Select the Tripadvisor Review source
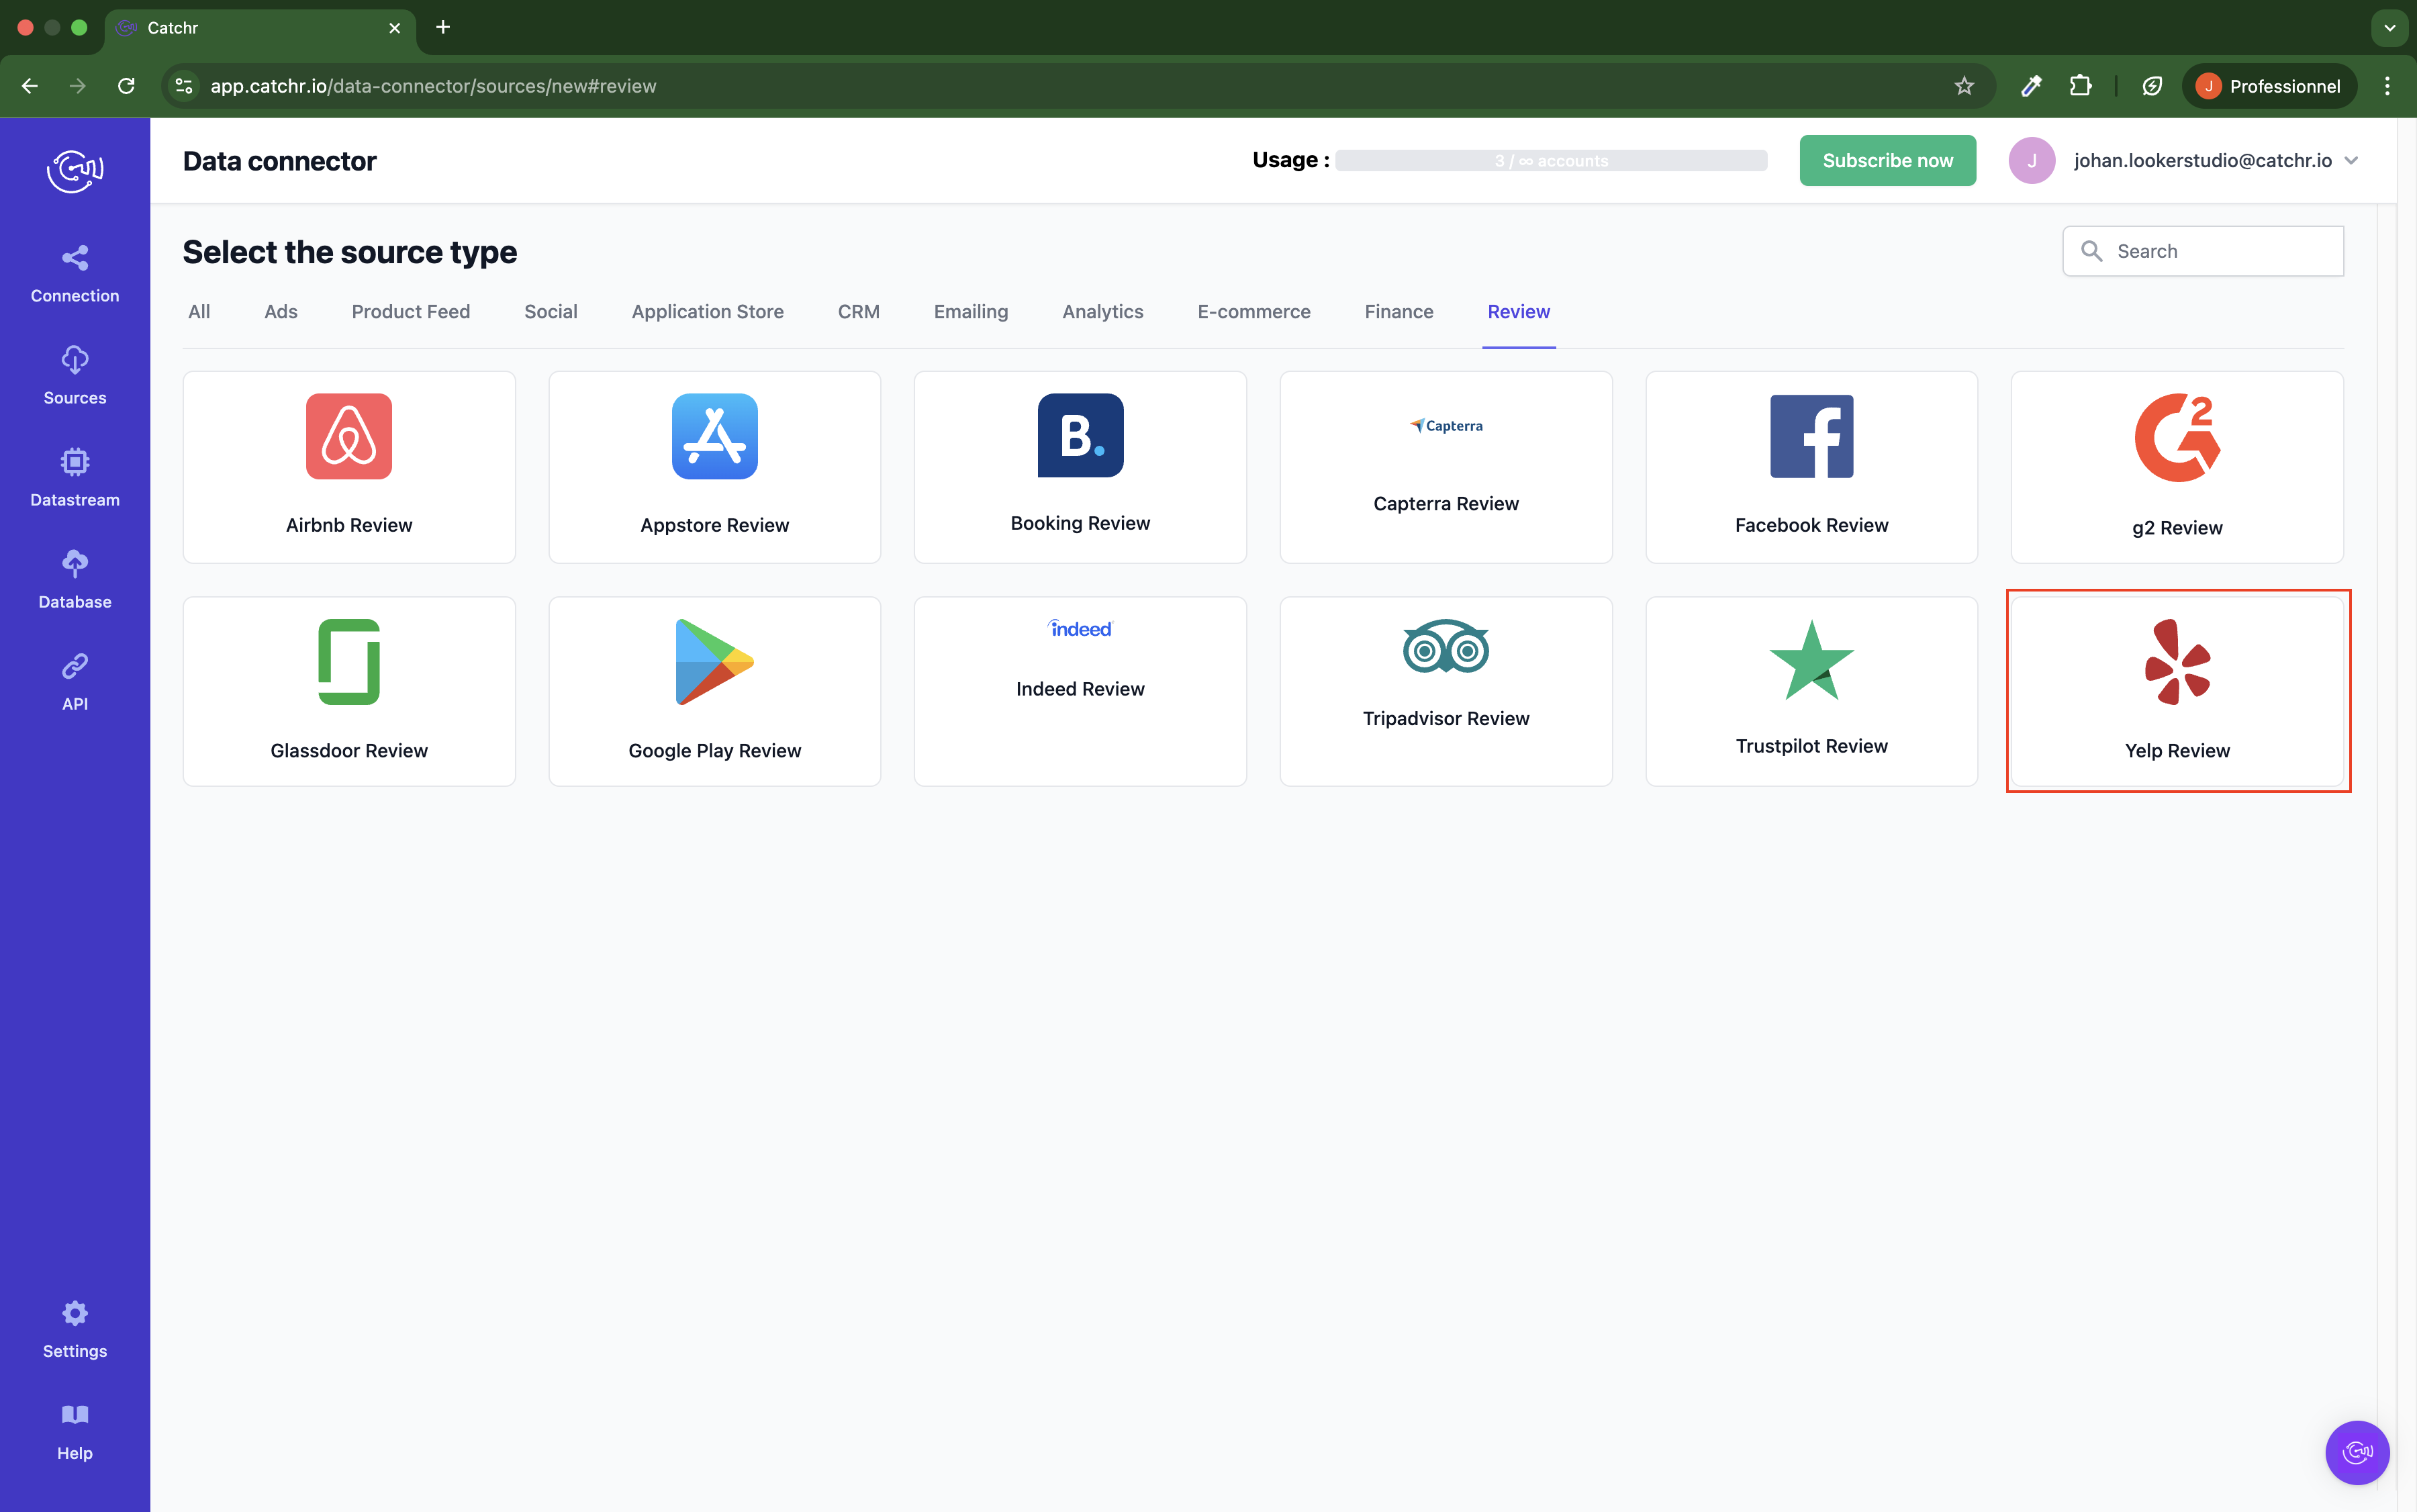 point(1446,691)
